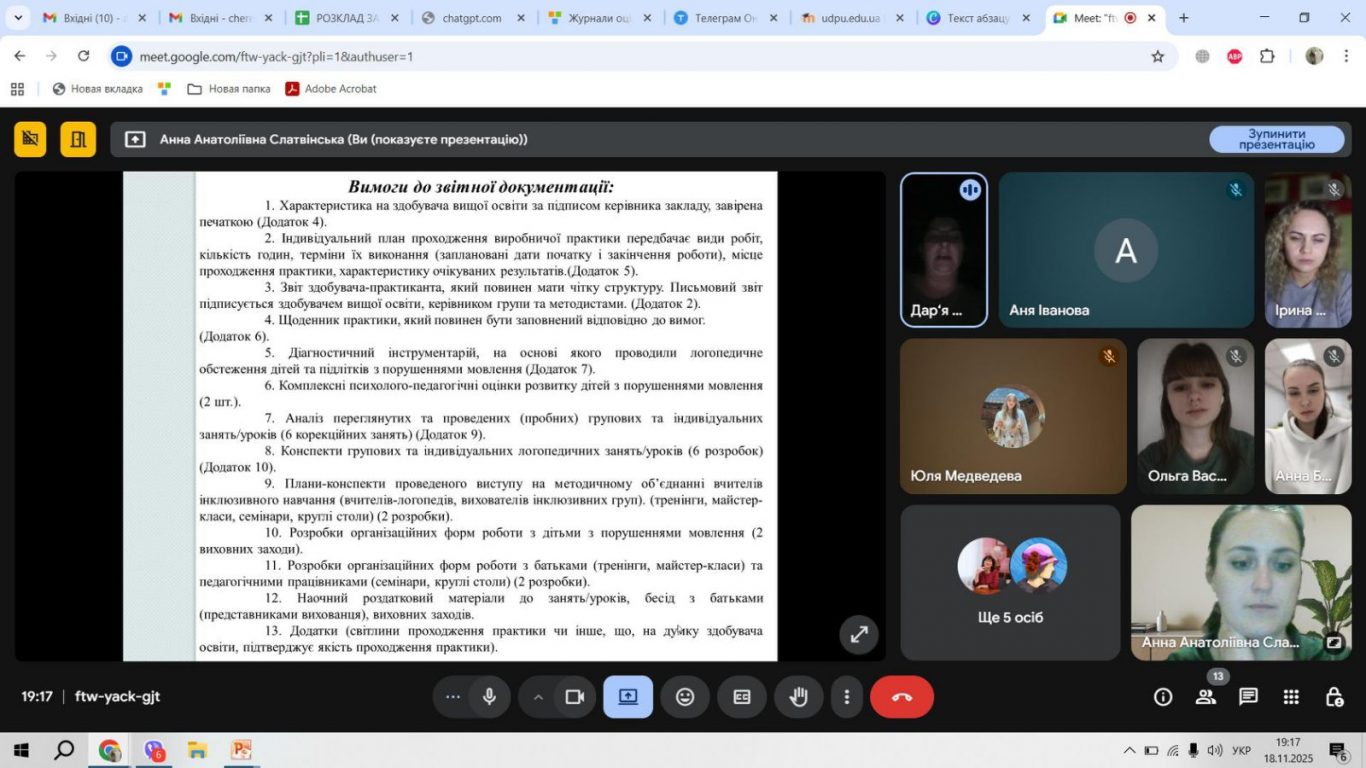Expand the presentation to full screen
1366x768 pixels.
pos(859,634)
